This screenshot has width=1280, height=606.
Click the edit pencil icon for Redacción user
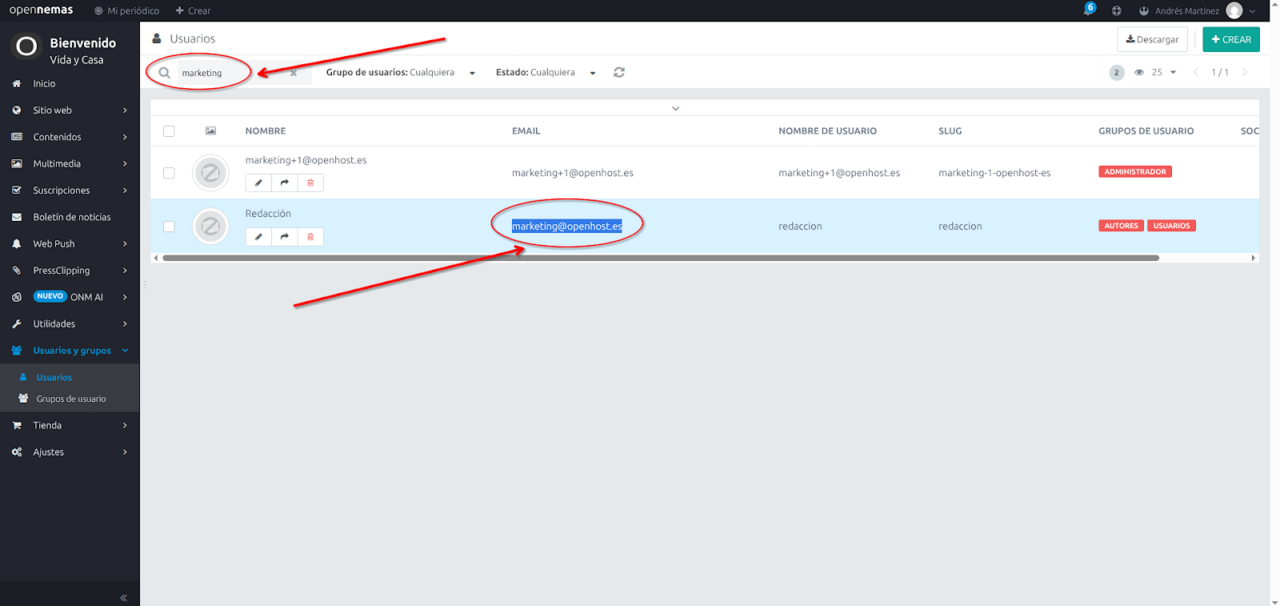click(258, 237)
